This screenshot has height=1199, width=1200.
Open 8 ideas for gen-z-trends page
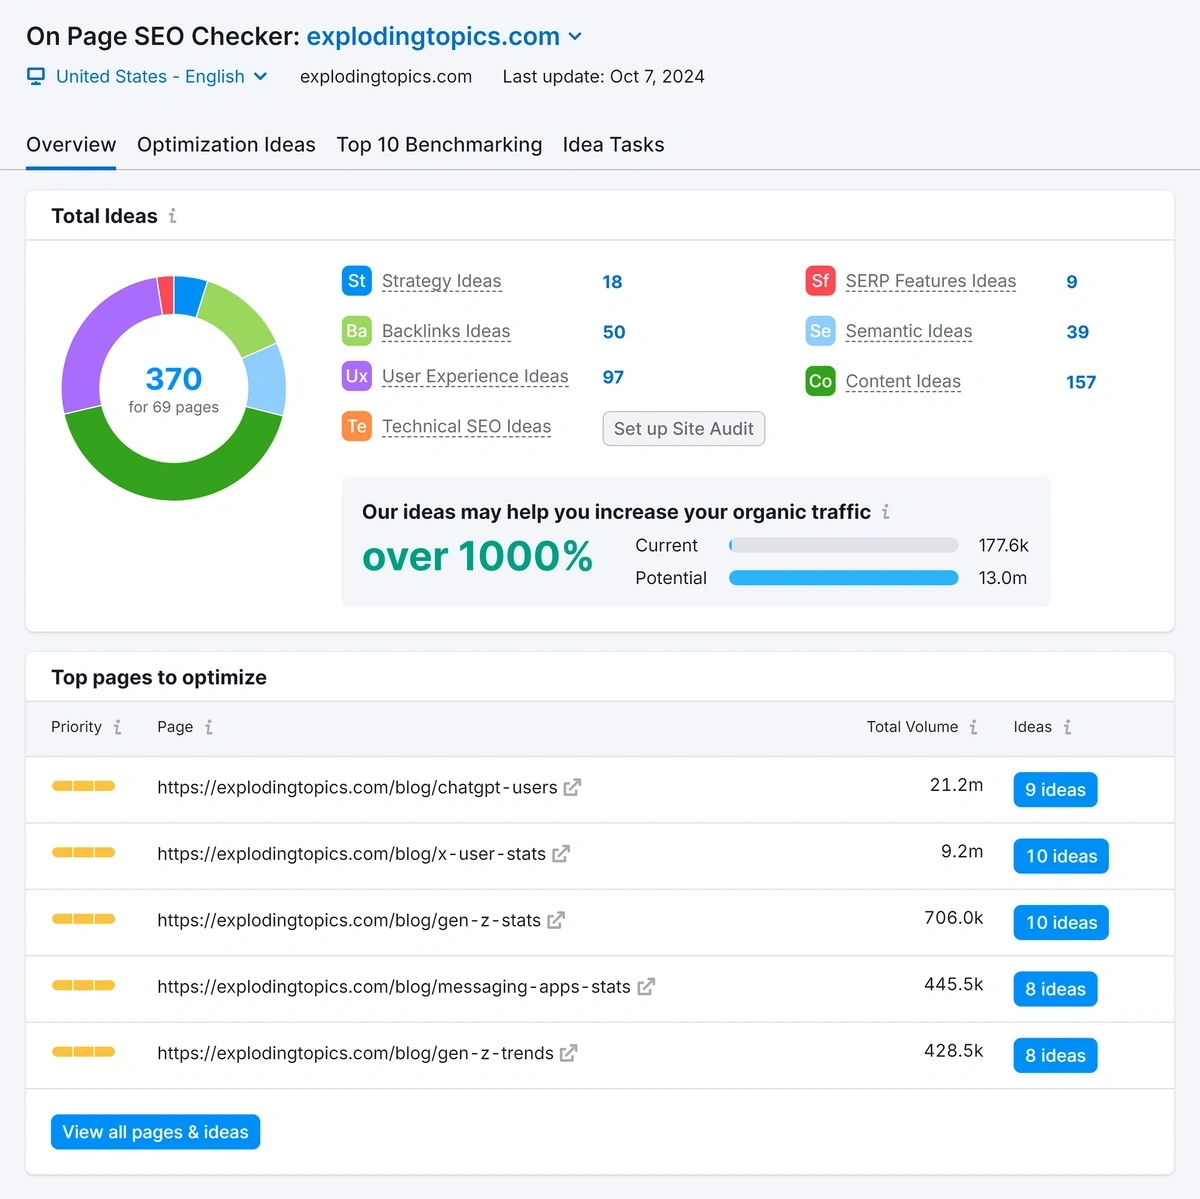[x=1055, y=1055]
